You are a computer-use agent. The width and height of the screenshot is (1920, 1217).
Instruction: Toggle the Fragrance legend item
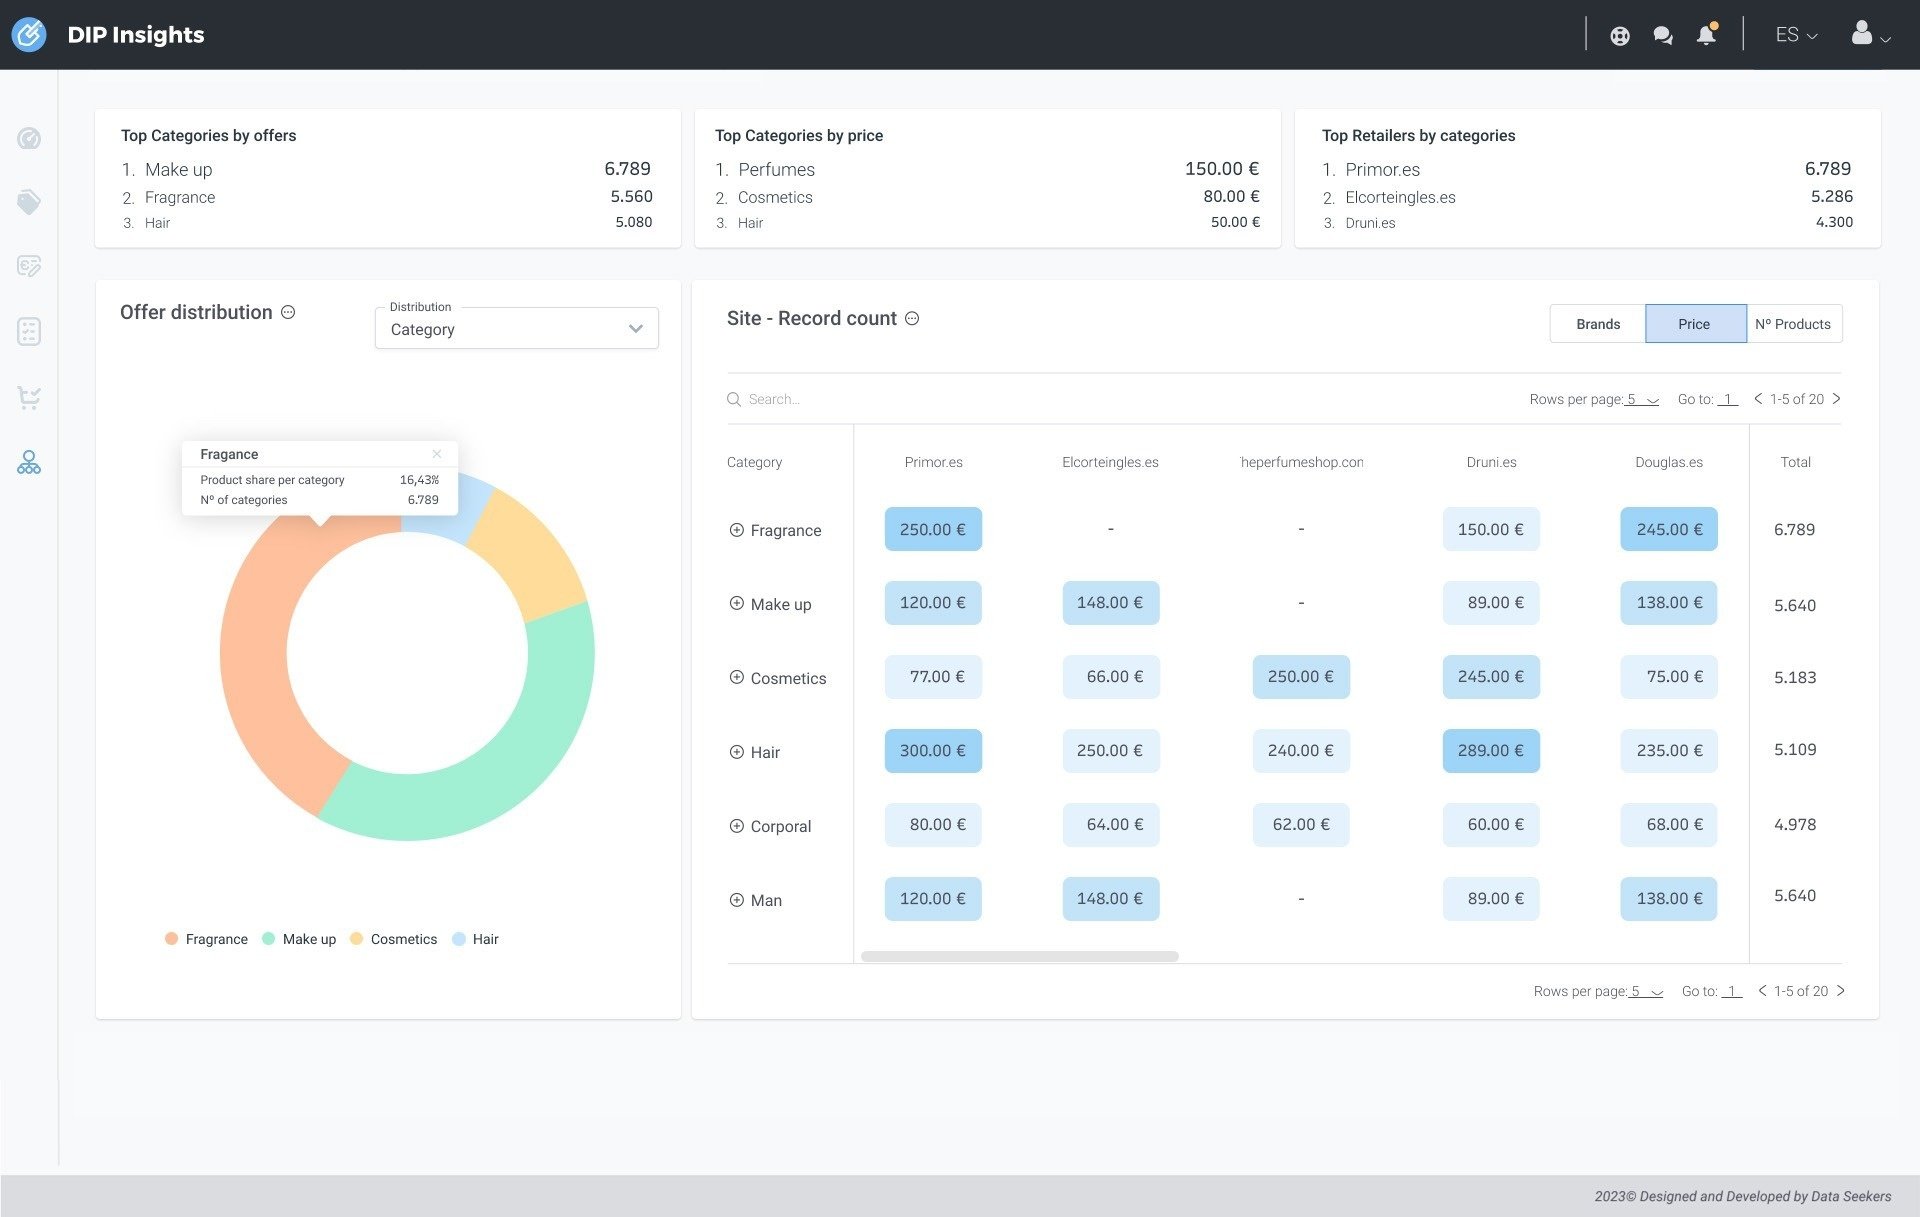pos(206,939)
